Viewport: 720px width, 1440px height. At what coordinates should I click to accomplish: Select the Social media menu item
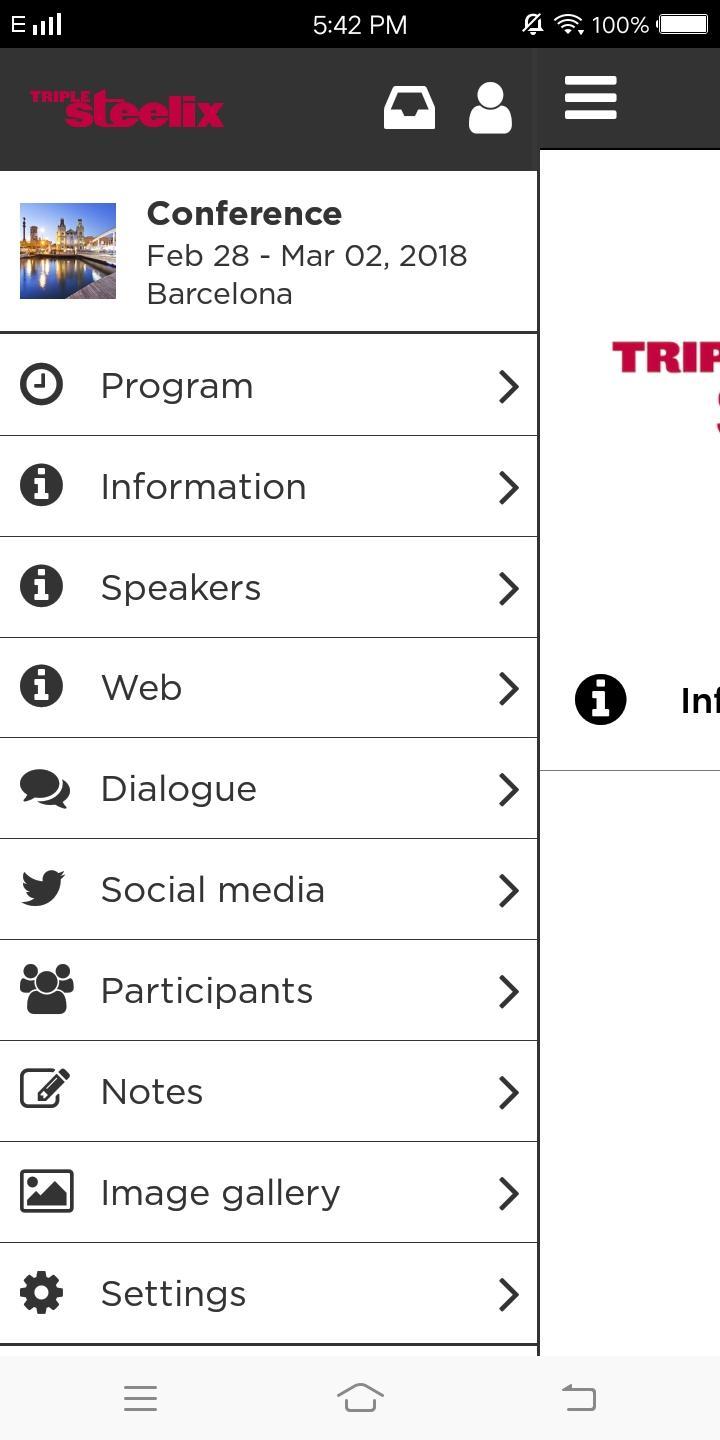pos(212,890)
